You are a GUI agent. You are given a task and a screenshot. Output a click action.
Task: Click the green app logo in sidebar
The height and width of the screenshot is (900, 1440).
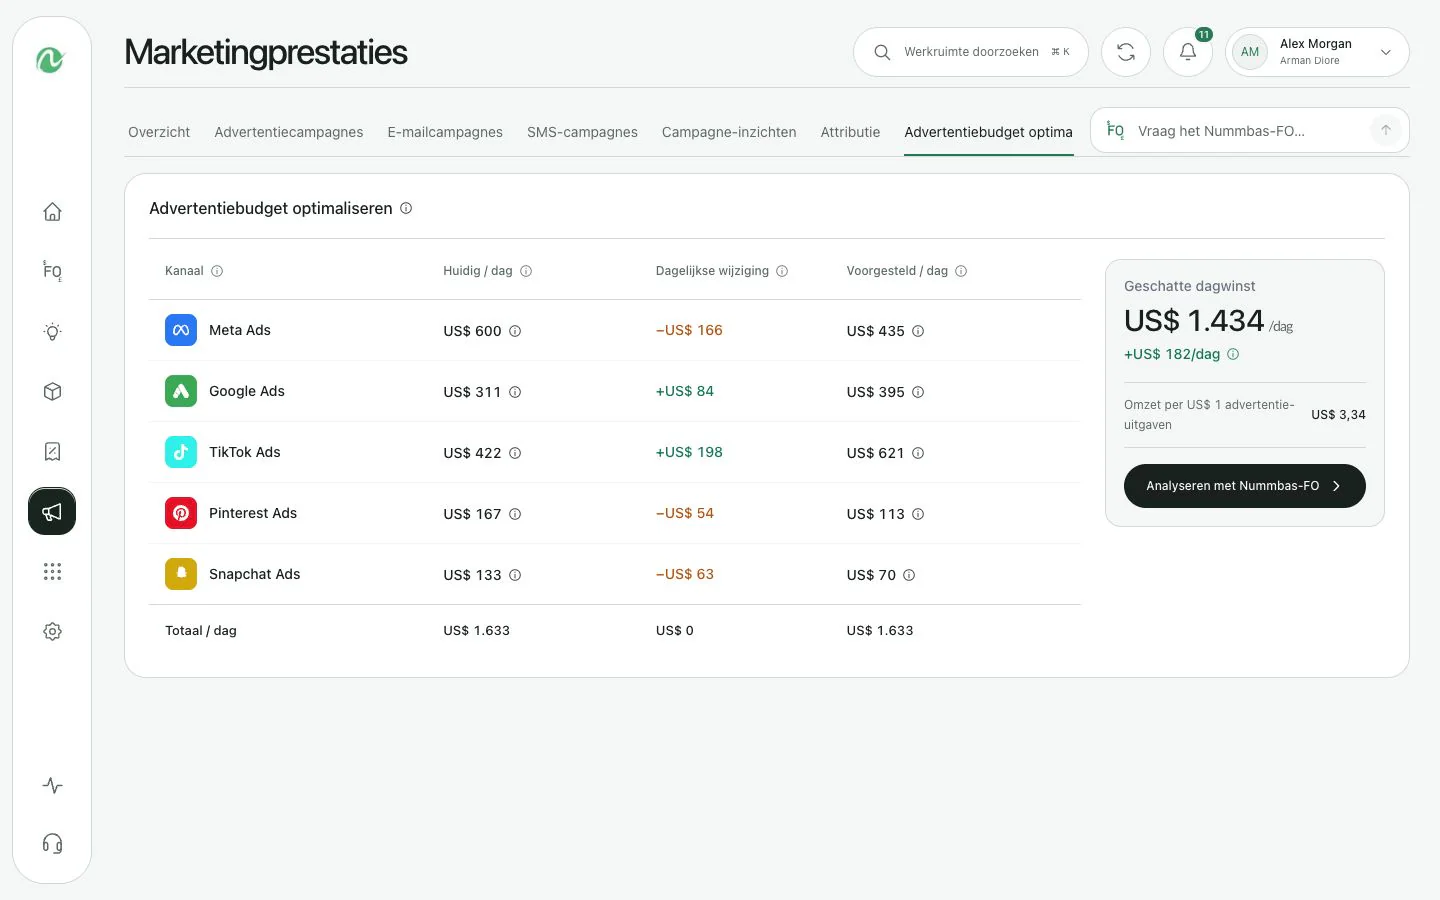point(51,60)
